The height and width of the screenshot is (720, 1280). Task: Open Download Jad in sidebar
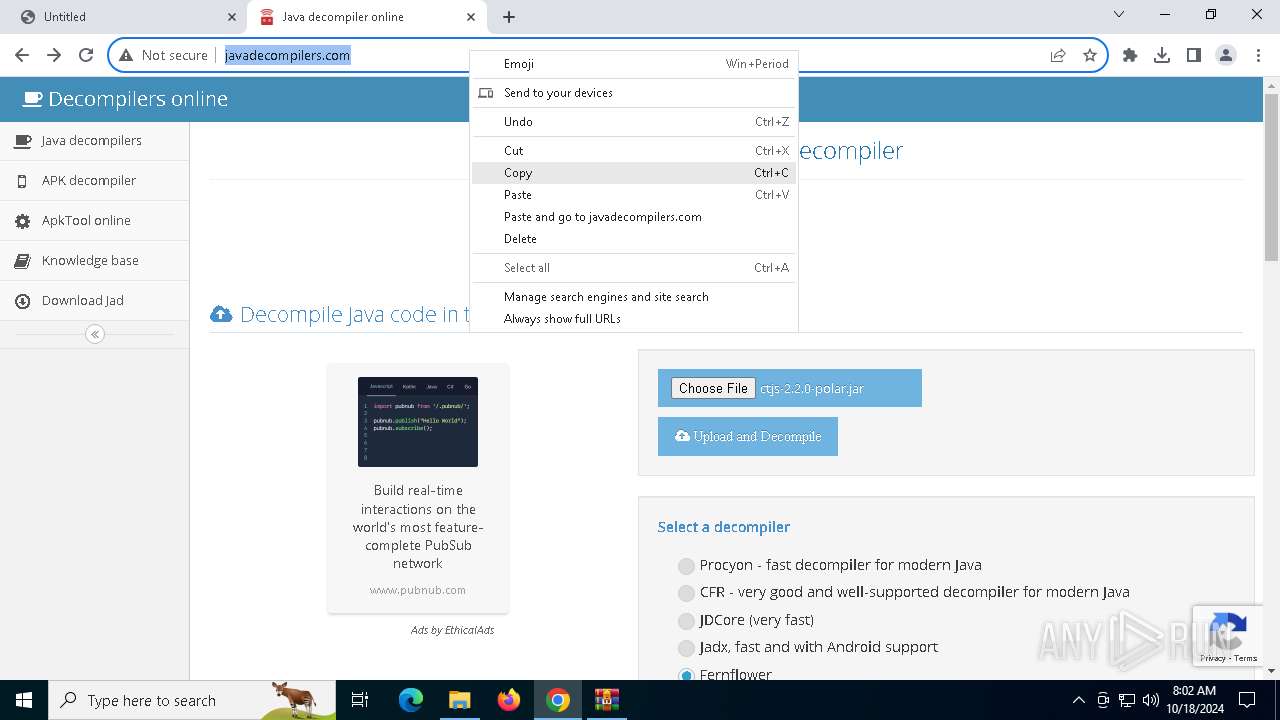pyautogui.click(x=94, y=301)
